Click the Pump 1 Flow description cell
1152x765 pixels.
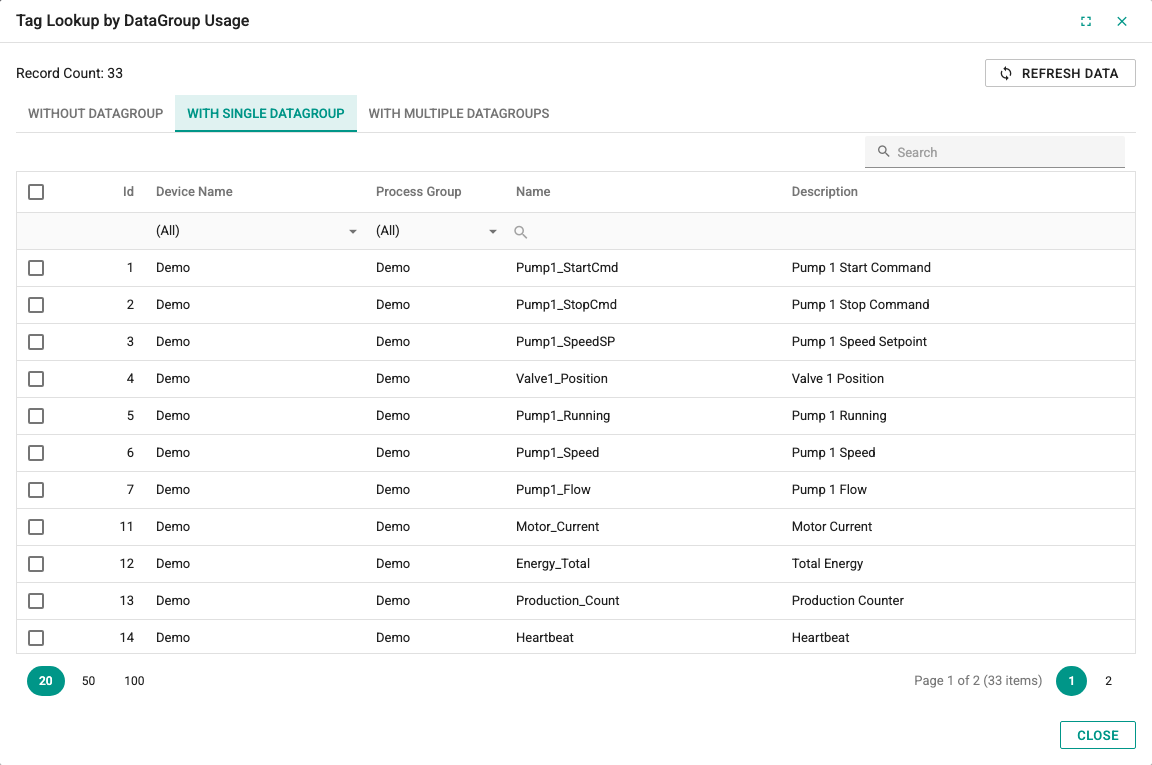point(829,489)
